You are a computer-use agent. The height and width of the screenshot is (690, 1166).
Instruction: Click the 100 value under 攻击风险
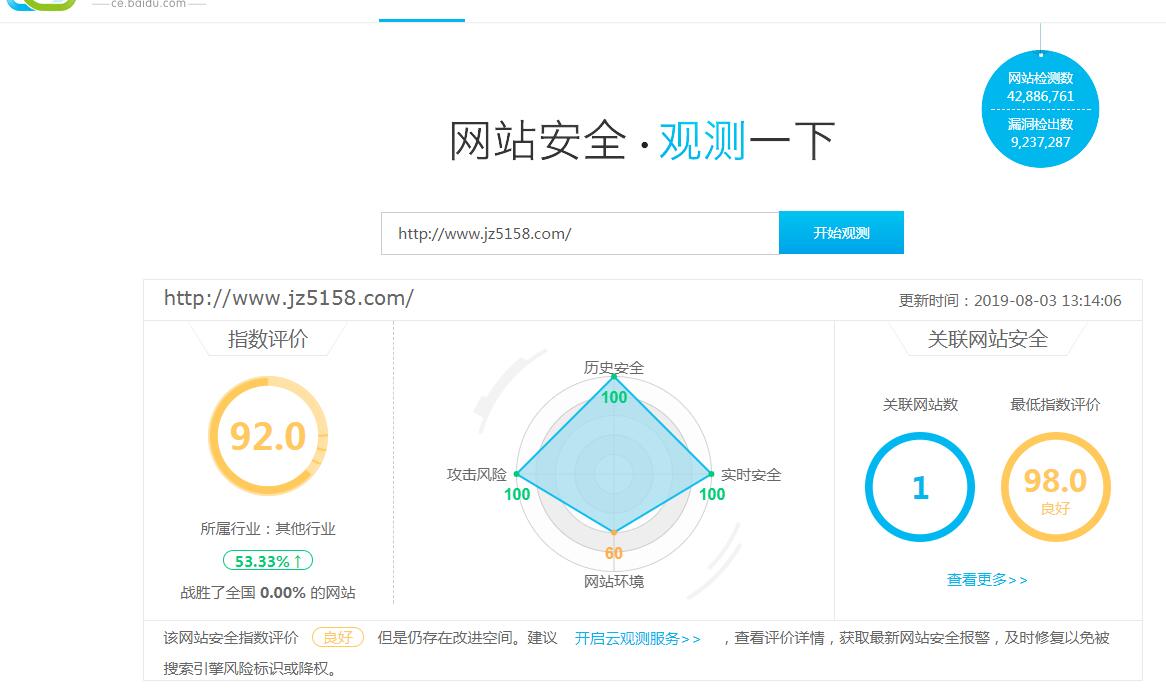coord(517,494)
